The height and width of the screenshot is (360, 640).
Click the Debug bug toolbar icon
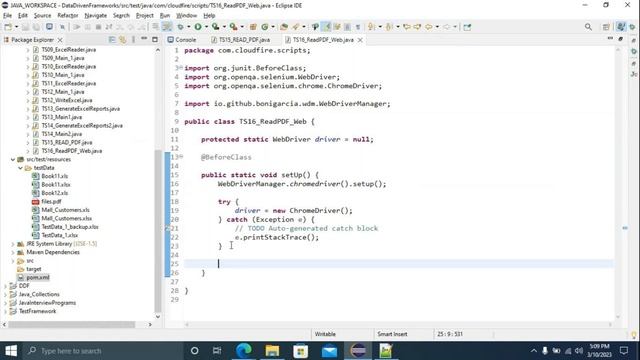pos(180,27)
